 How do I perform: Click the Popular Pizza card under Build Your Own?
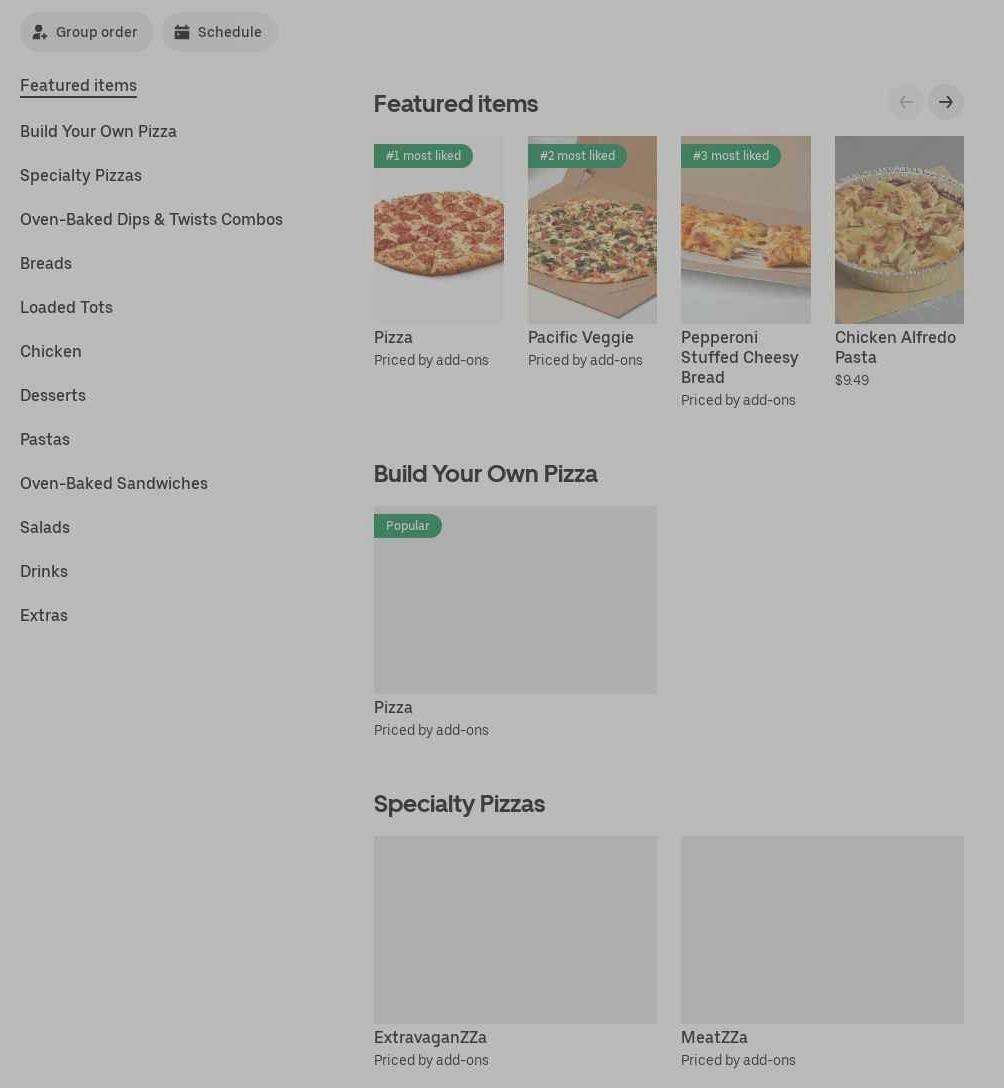515,600
